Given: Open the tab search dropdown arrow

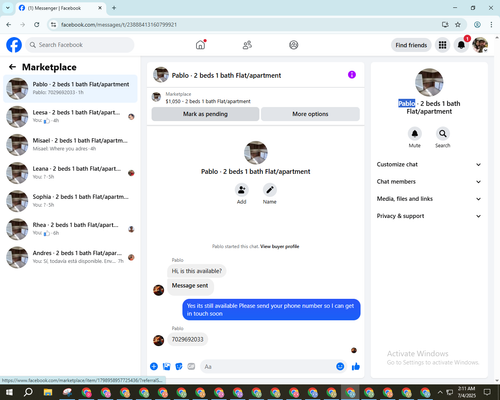Looking at the screenshot, I should point(8,8).
